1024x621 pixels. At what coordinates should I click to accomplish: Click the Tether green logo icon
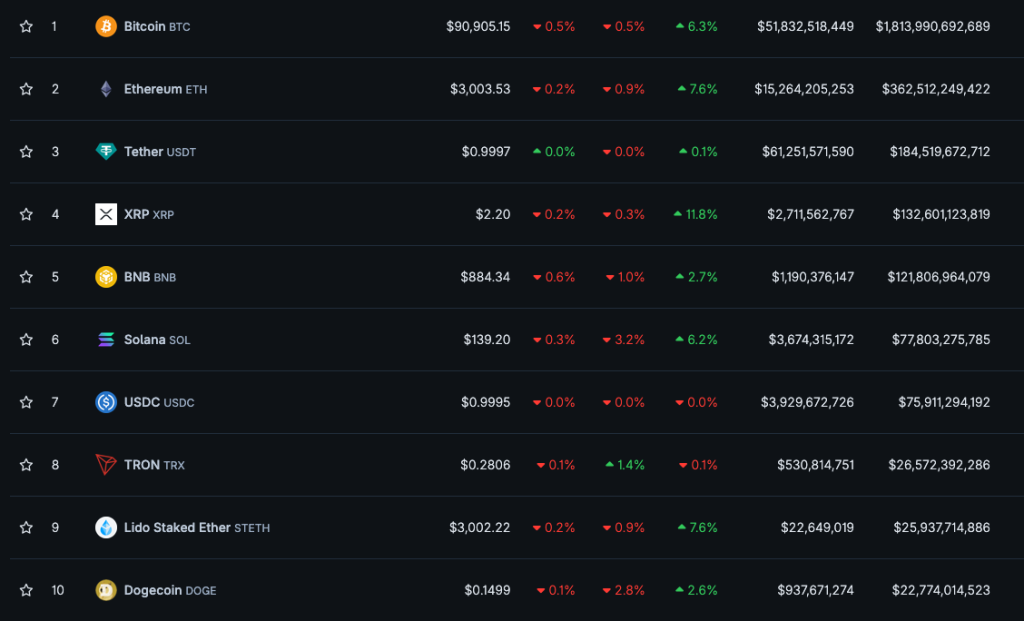(x=106, y=152)
